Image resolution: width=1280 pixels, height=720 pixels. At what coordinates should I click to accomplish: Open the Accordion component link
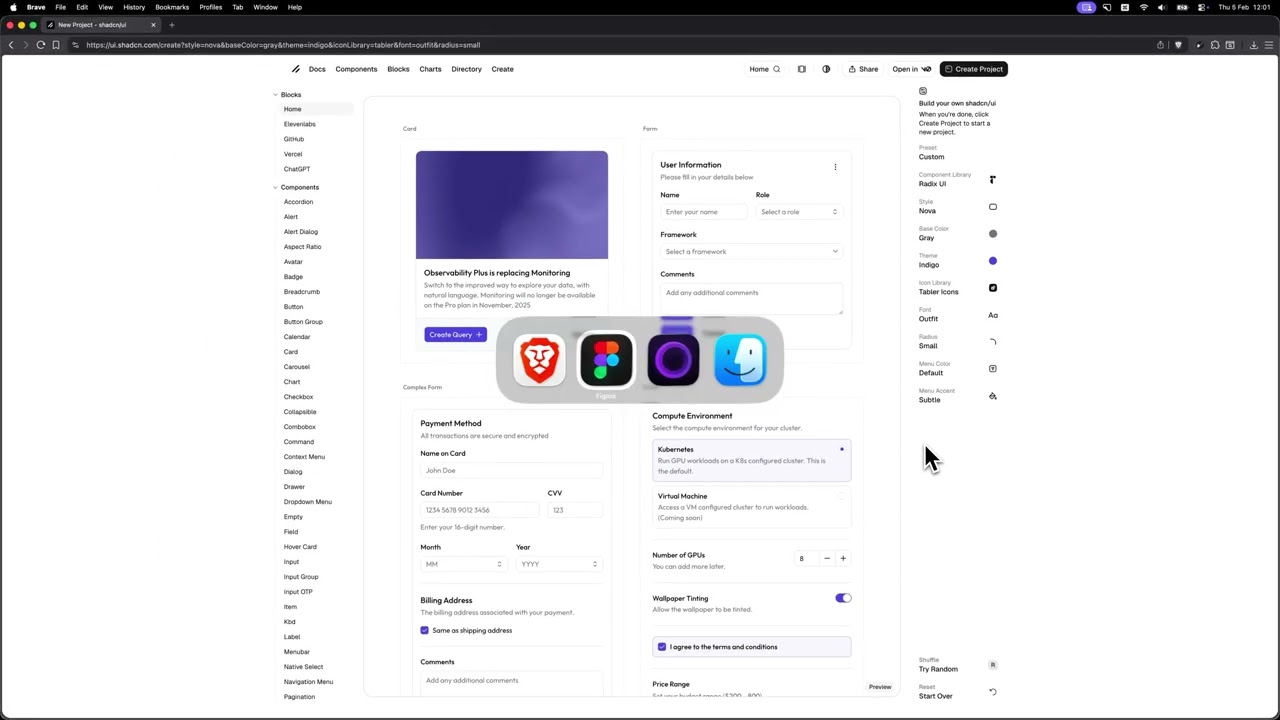pyautogui.click(x=298, y=202)
